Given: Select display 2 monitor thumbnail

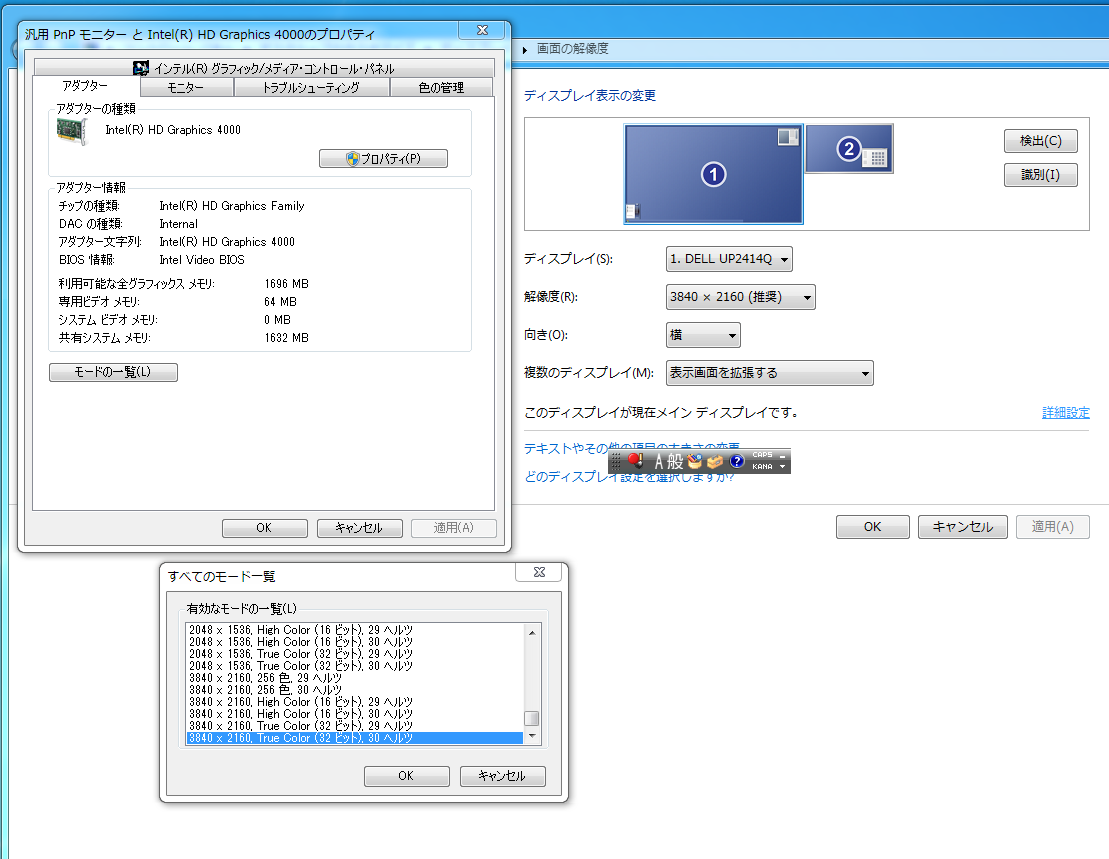Looking at the screenshot, I should (x=849, y=149).
